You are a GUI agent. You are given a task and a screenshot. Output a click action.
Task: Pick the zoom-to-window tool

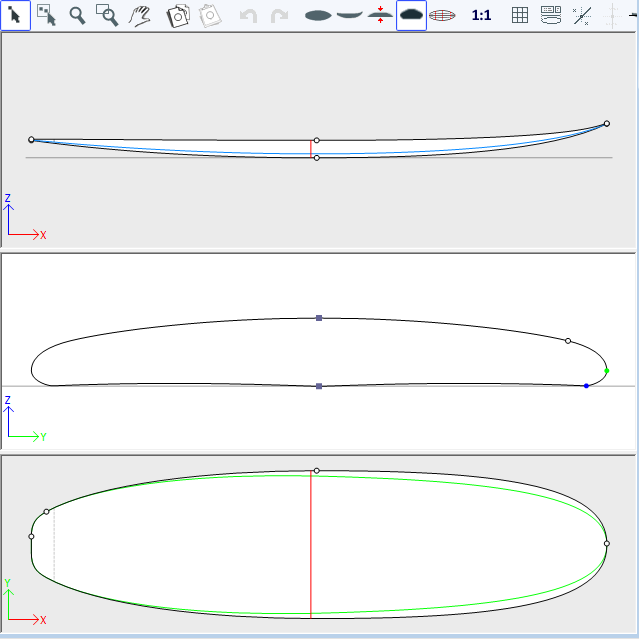coord(107,15)
